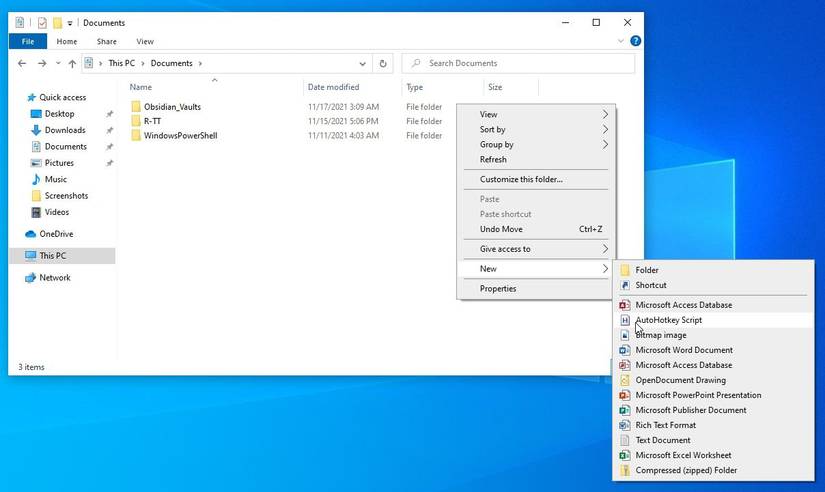Click the WindowsPowerShell folder icon
The image size is (825, 492).
136,135
